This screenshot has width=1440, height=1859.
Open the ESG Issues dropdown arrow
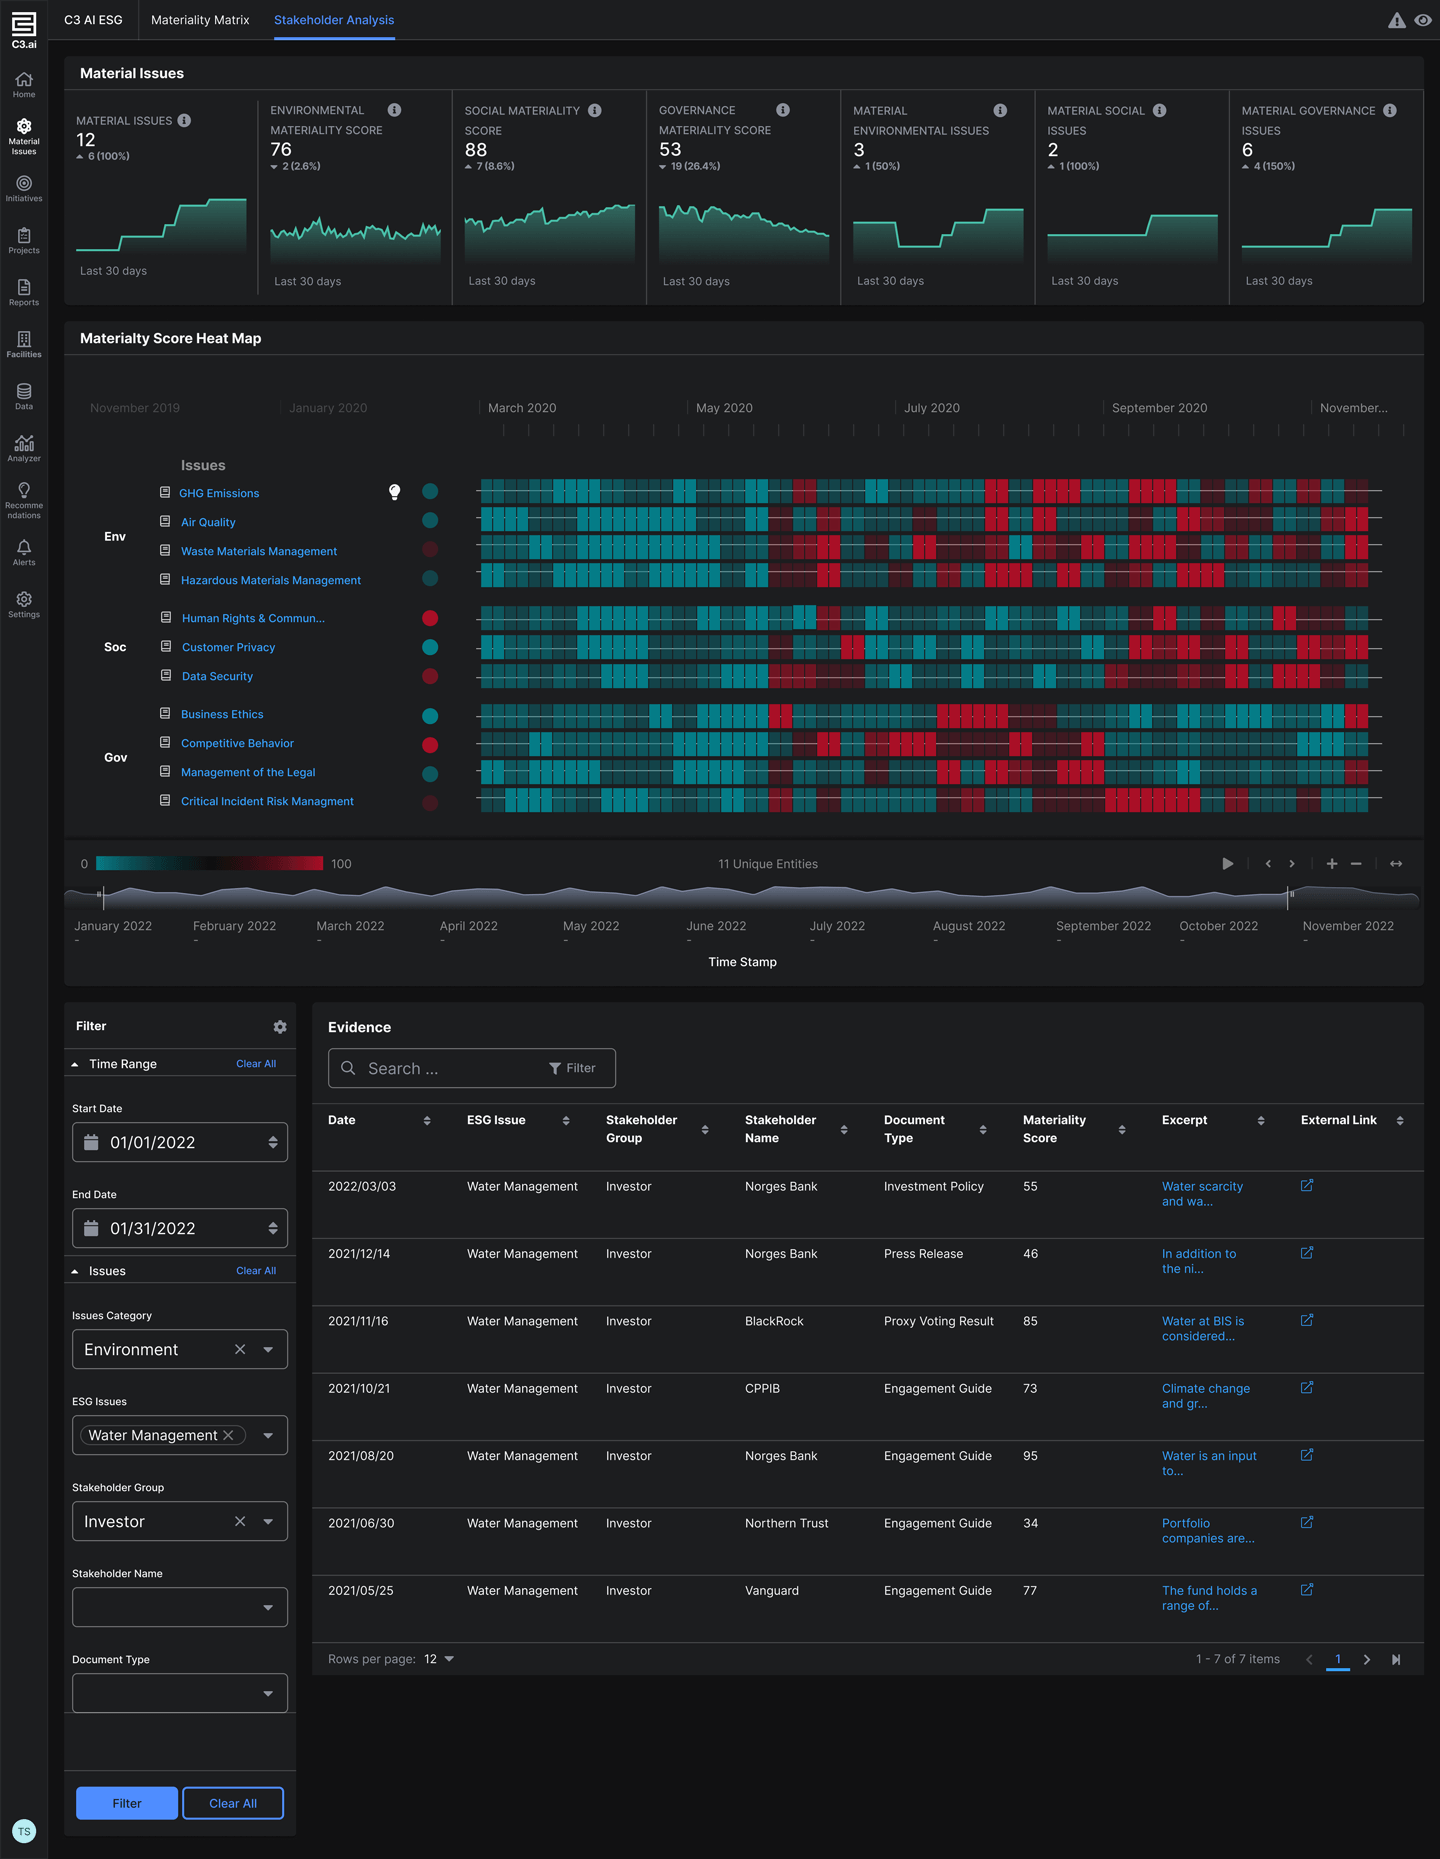click(268, 1435)
